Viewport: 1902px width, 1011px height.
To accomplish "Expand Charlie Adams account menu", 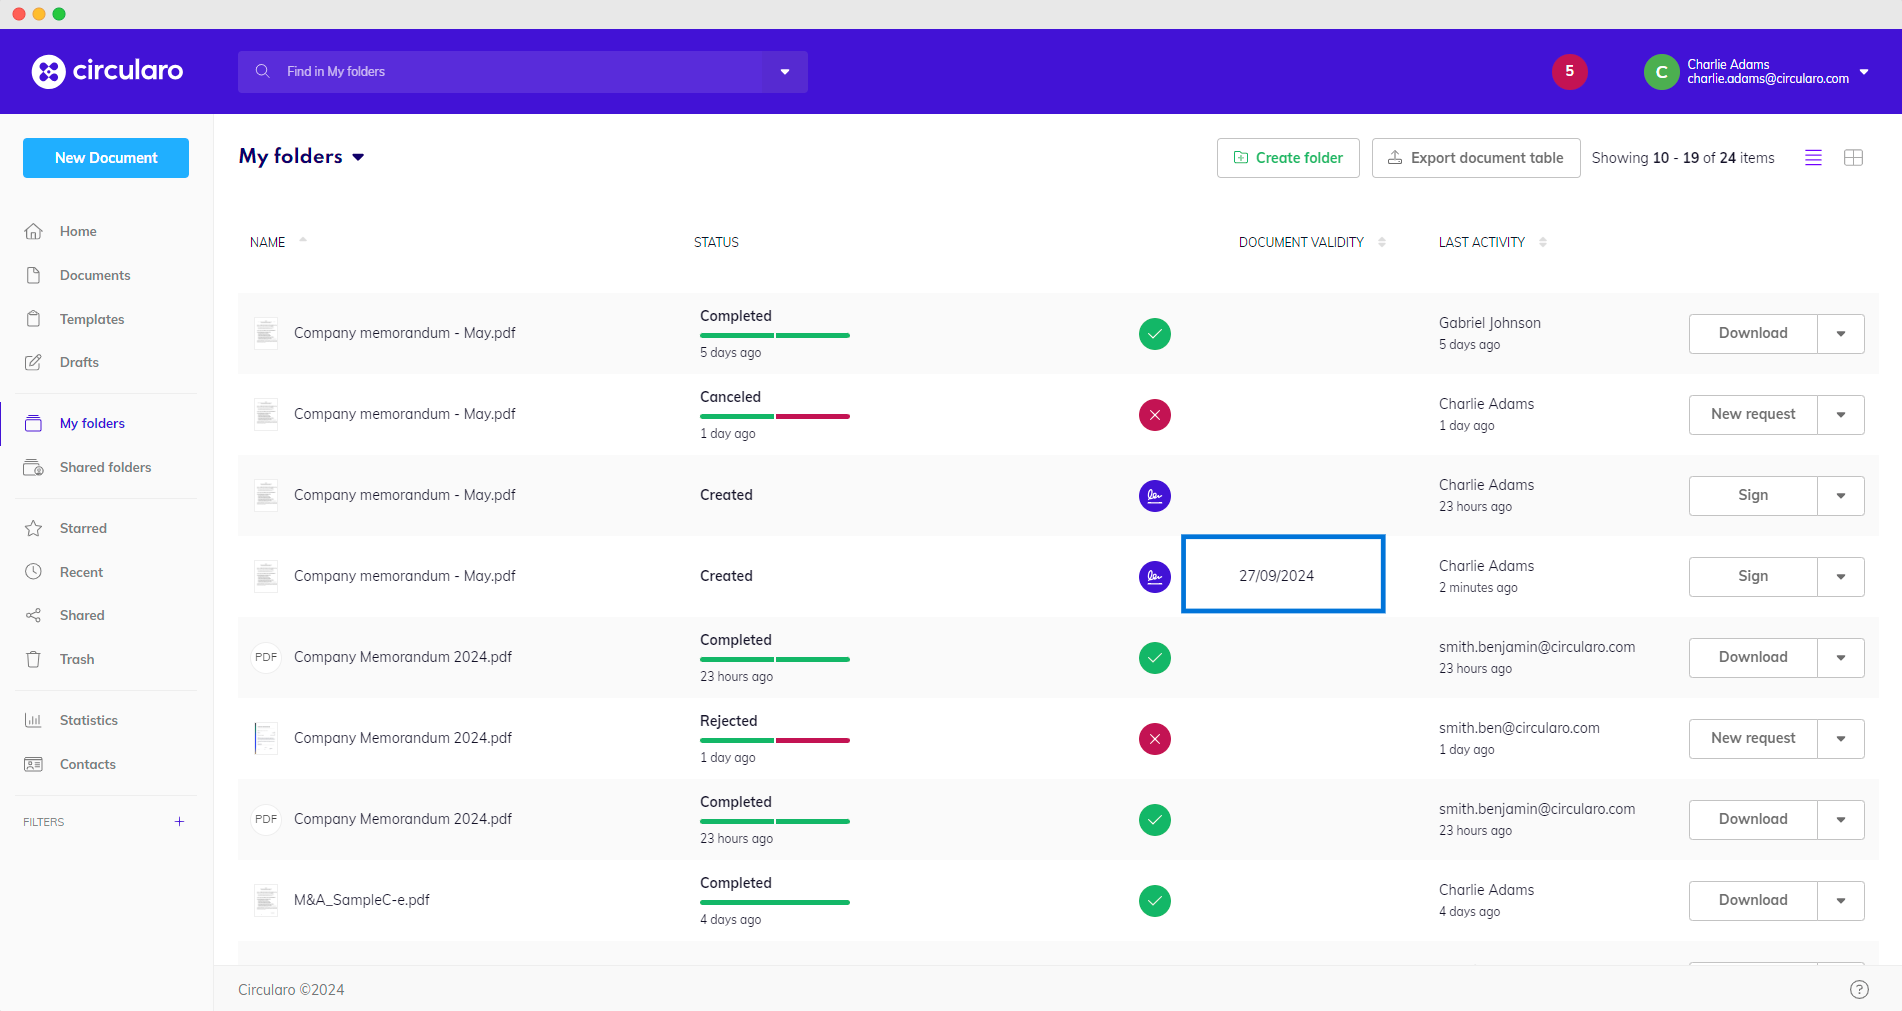I will (1864, 72).
